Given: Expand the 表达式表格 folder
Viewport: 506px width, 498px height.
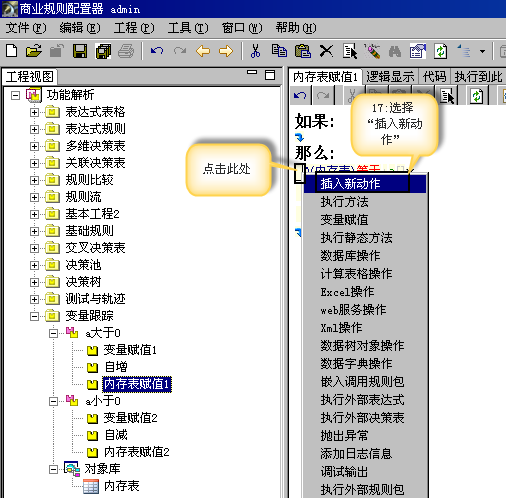Looking at the screenshot, I should (34, 112).
